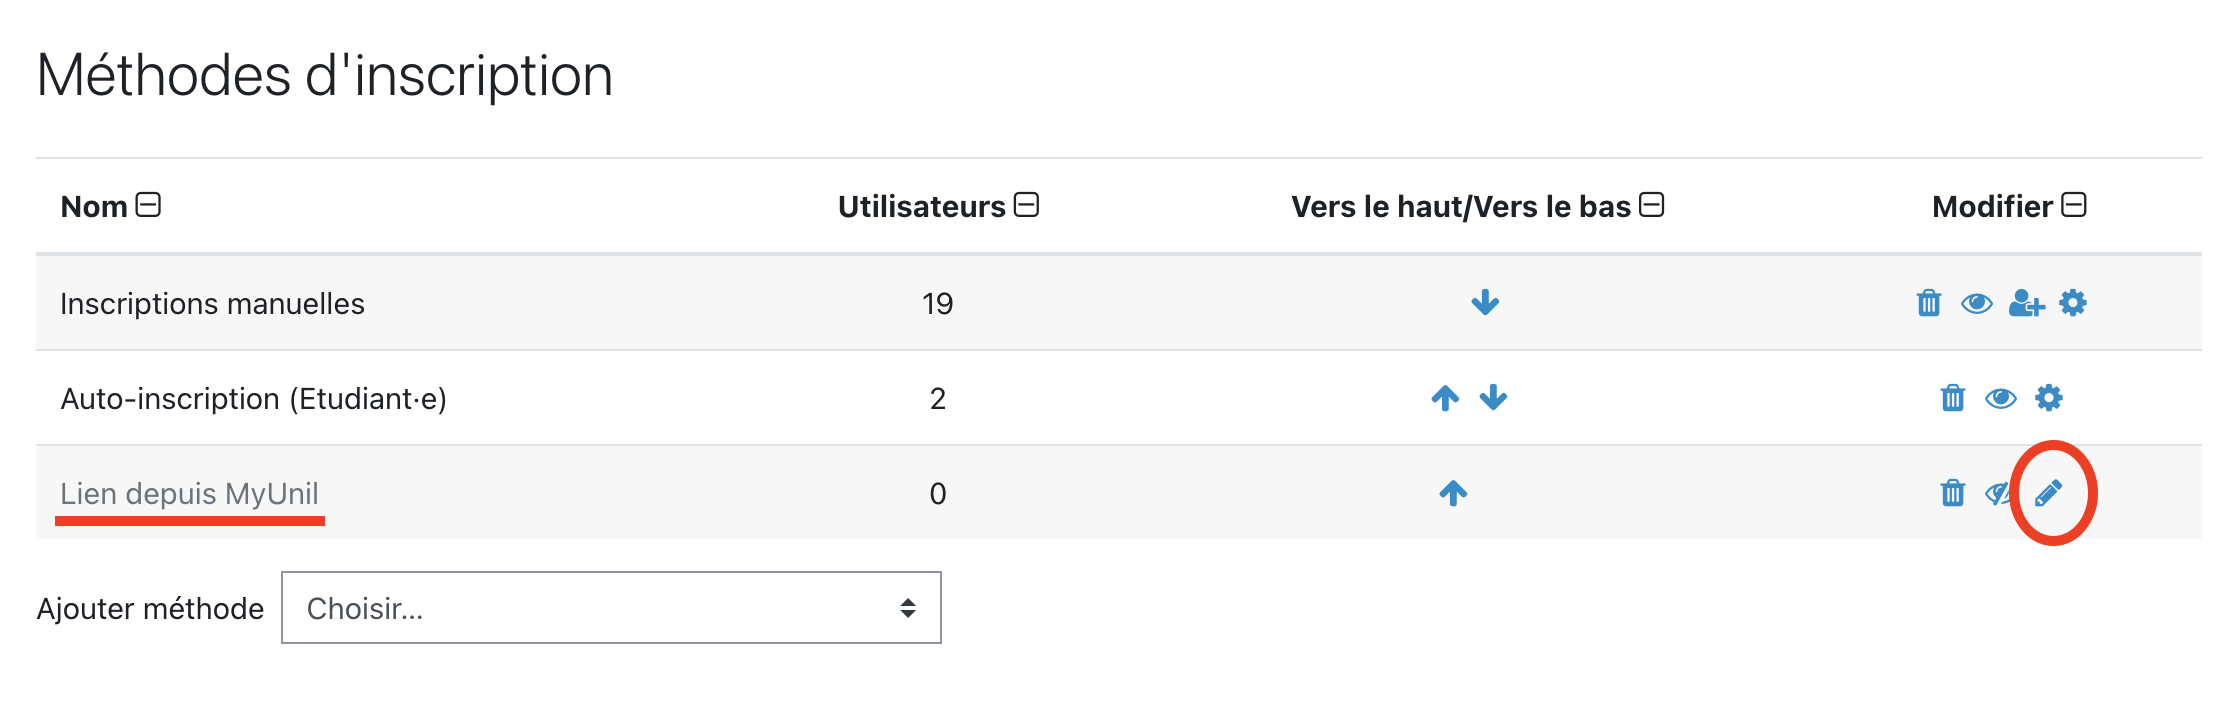Edit Lien depuis MyUnil with pencil icon
Screen dimensions: 2236x710
tap(2048, 493)
